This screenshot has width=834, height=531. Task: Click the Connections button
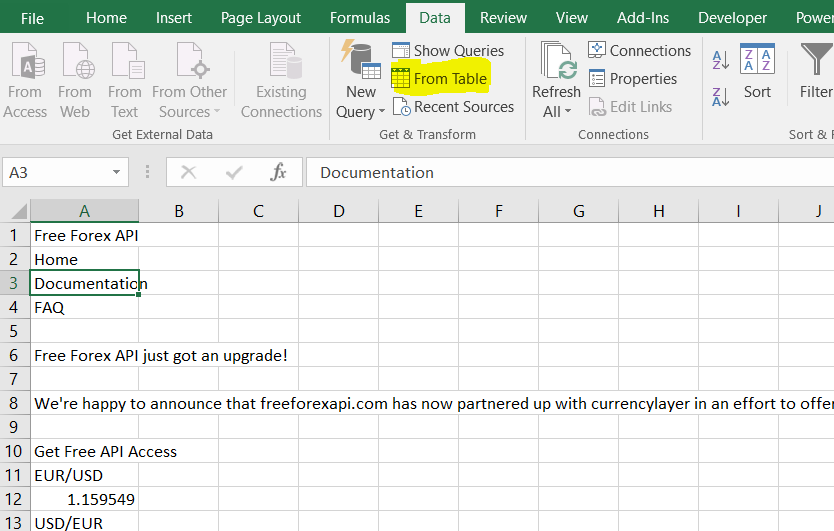tap(639, 51)
